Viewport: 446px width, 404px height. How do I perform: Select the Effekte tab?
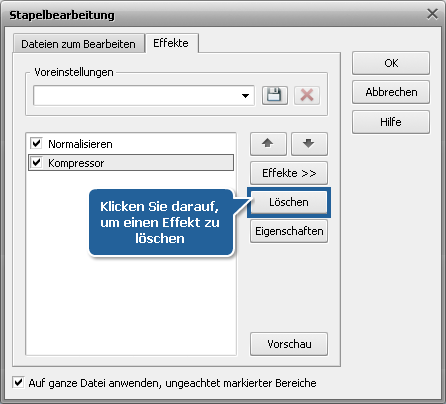171,43
